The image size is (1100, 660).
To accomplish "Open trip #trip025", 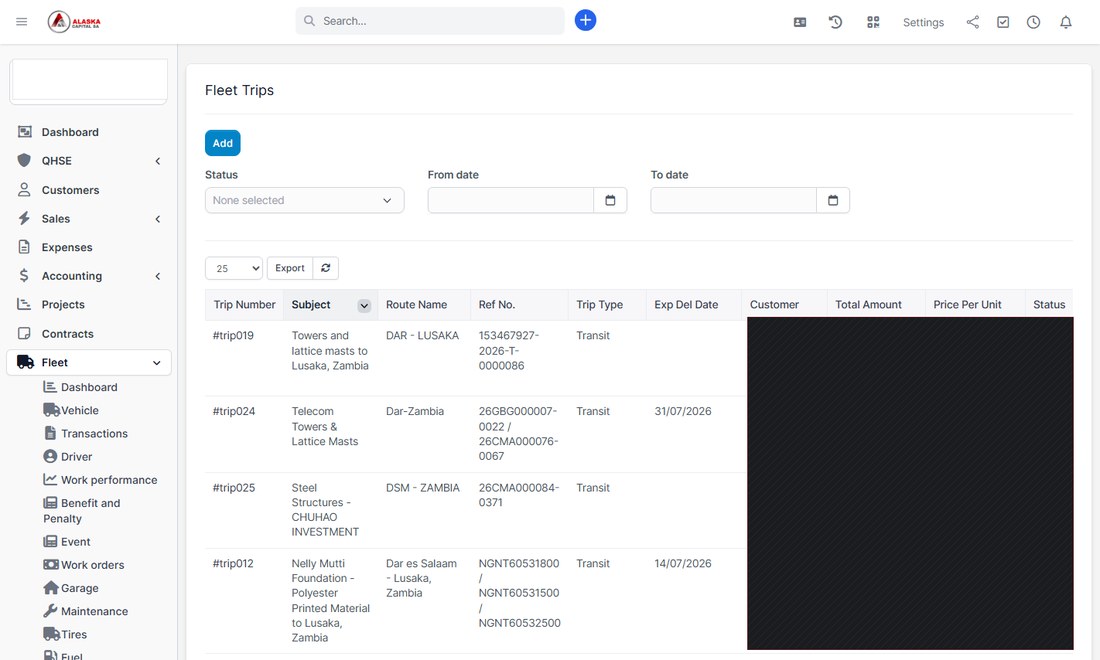I will (x=234, y=487).
